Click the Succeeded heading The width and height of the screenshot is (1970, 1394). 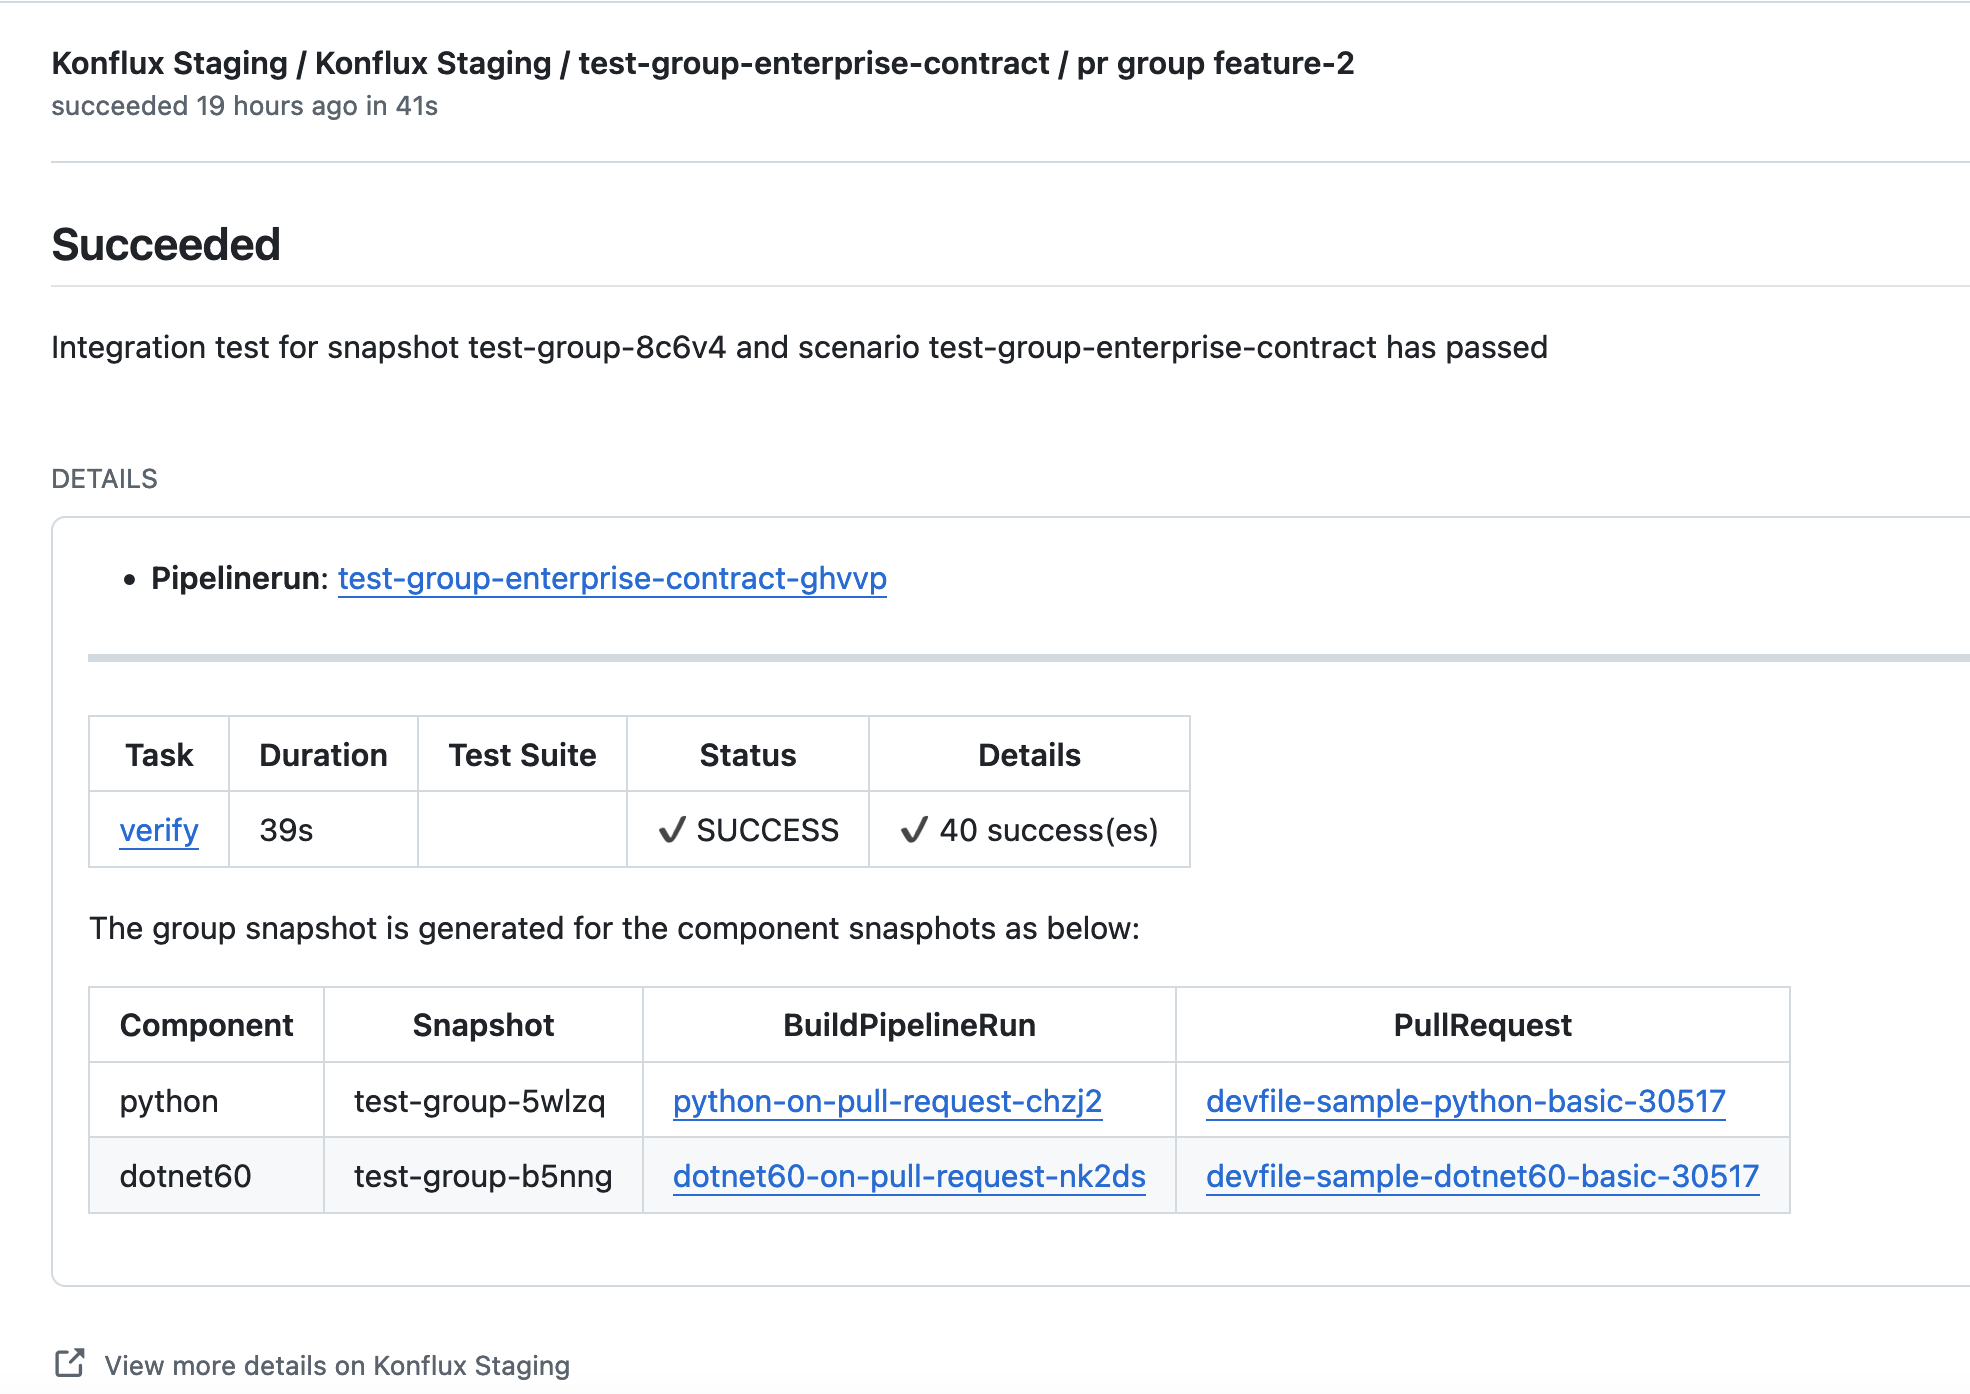click(166, 245)
